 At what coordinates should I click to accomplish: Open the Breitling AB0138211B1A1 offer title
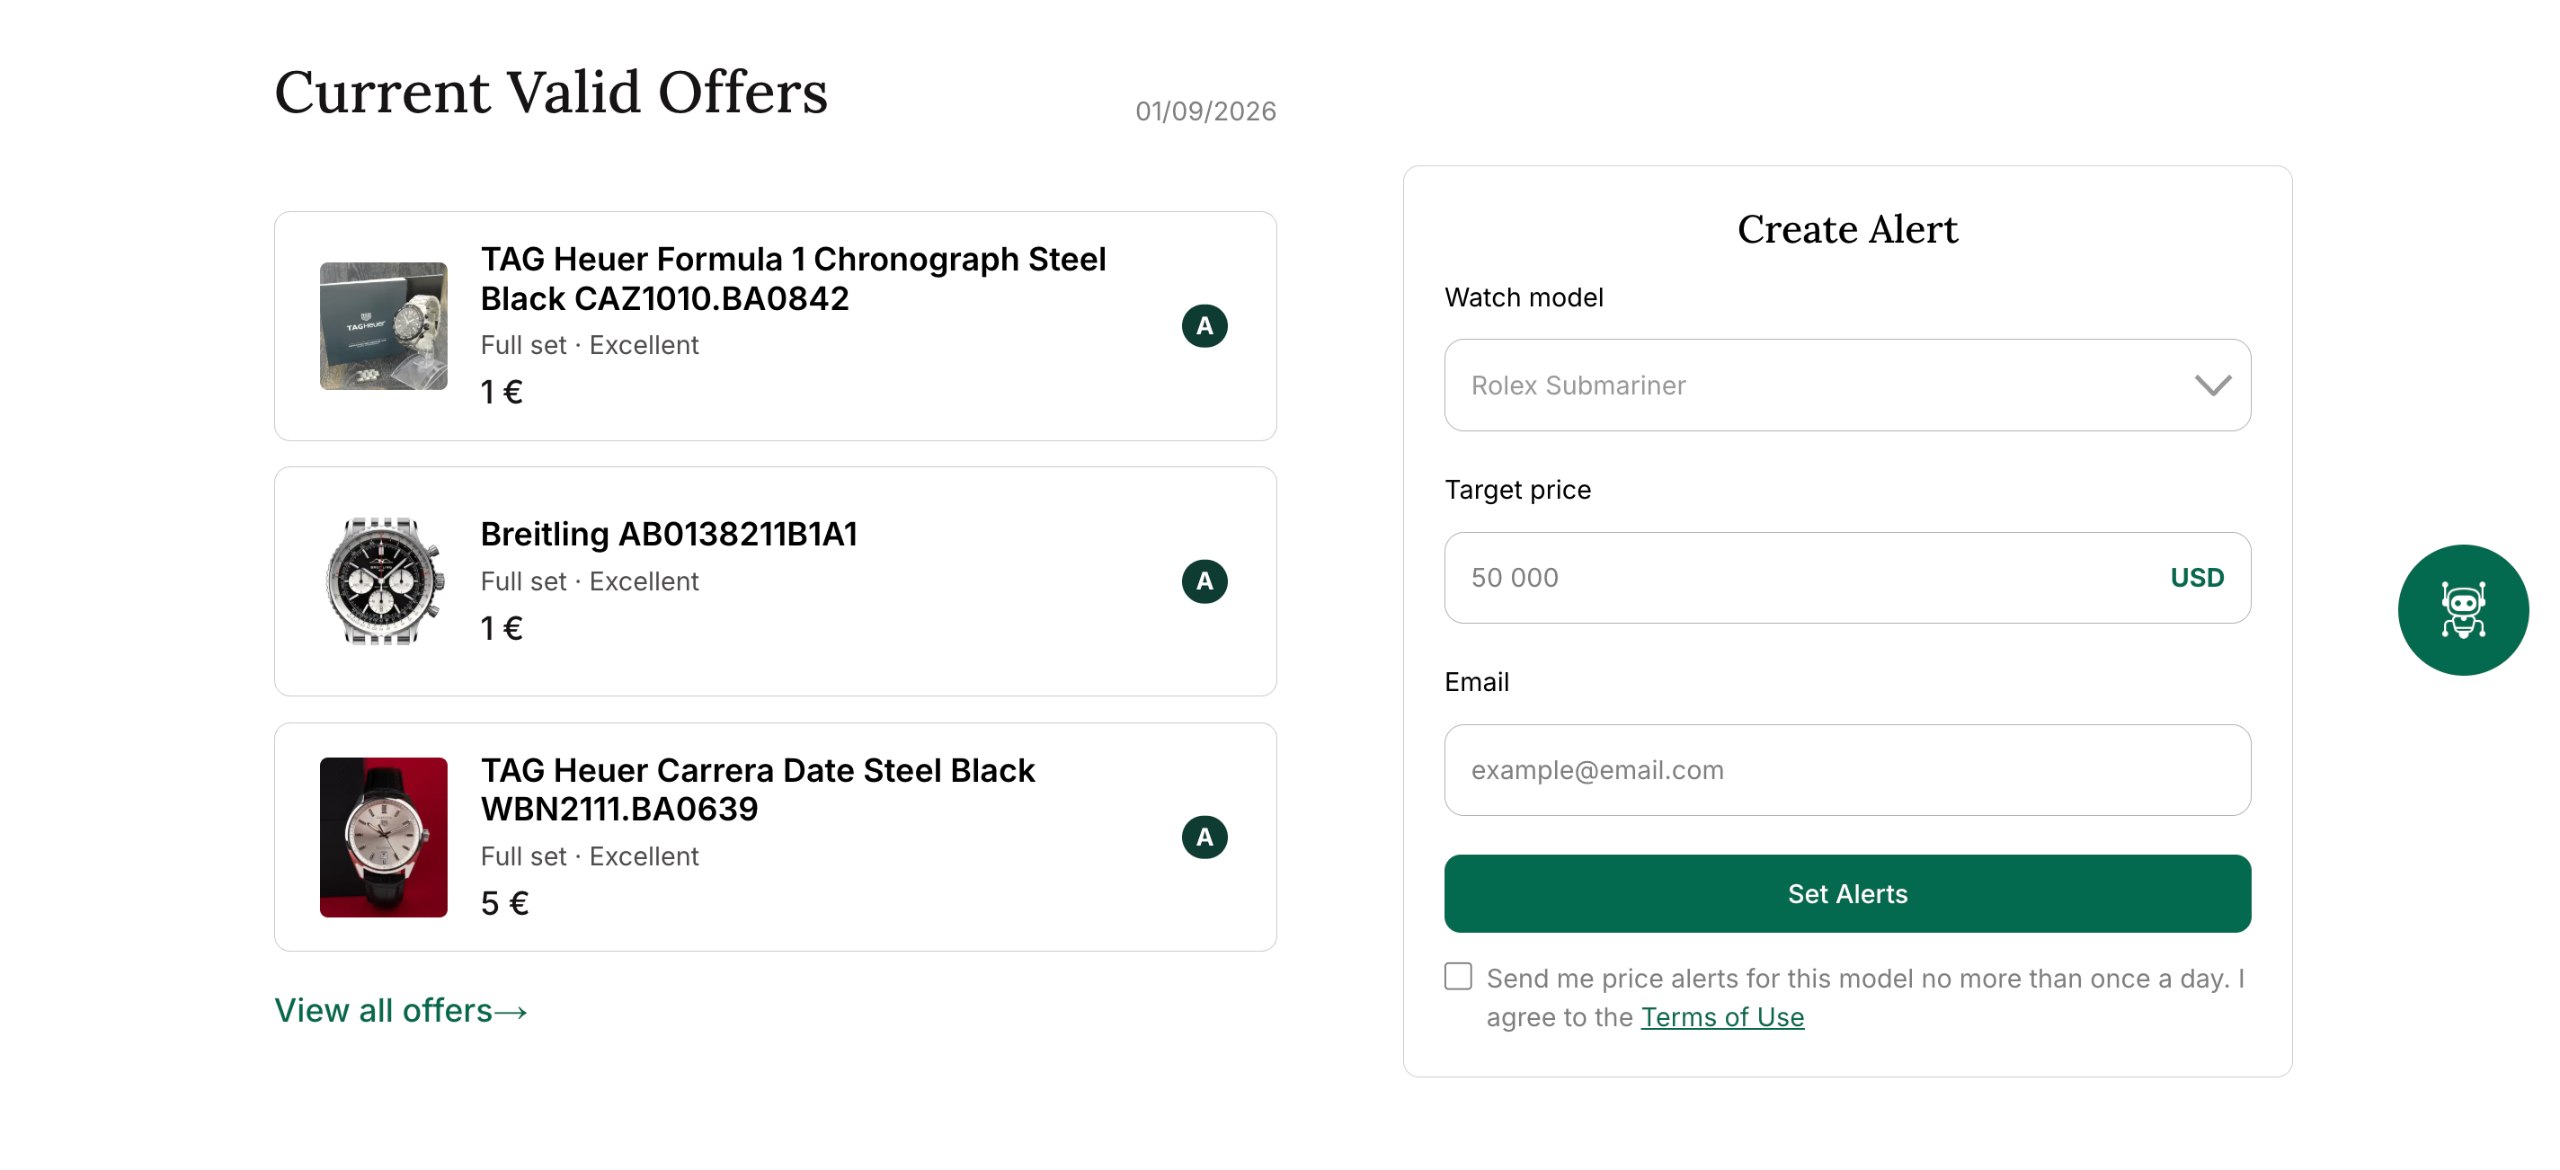pyautogui.click(x=669, y=534)
